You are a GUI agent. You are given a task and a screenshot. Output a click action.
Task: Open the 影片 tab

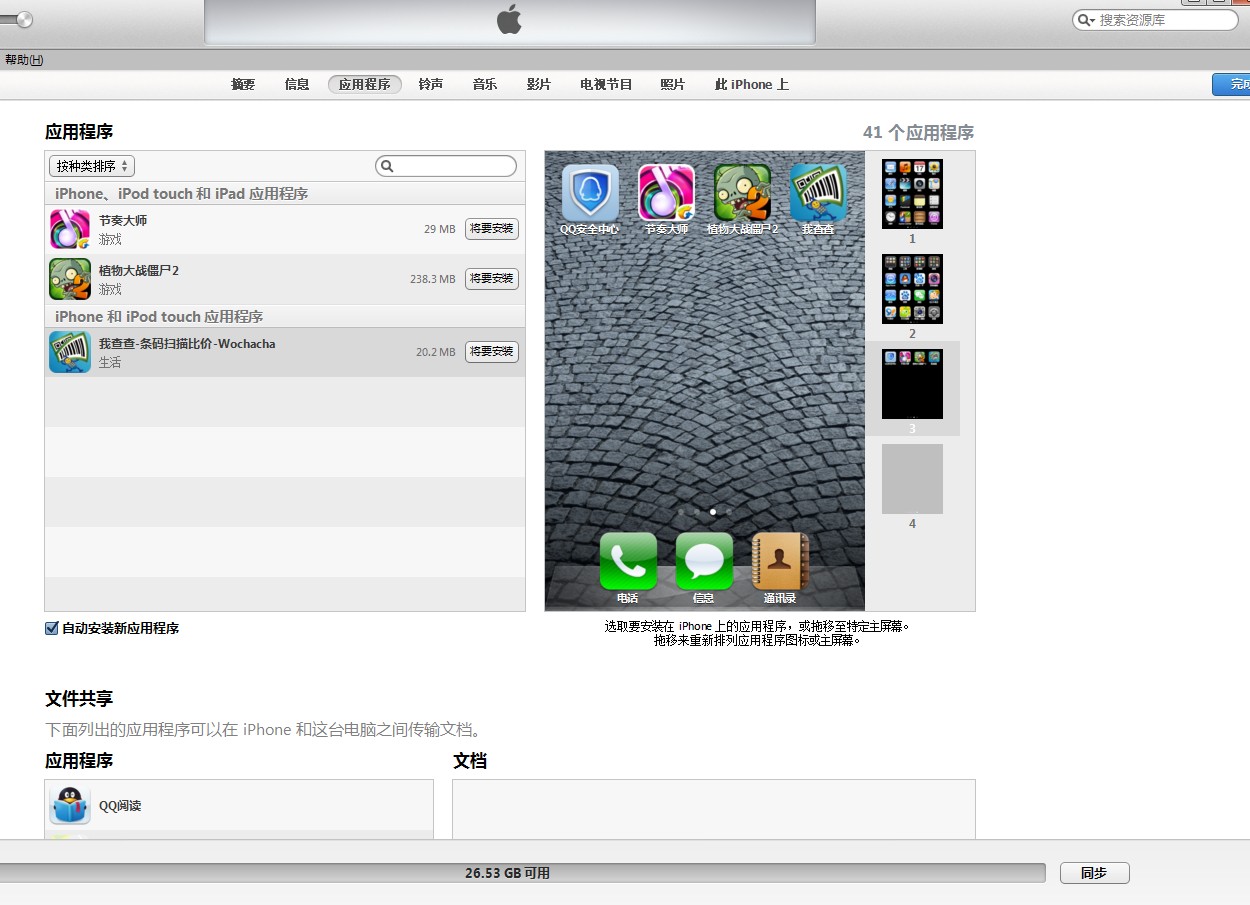pos(539,85)
